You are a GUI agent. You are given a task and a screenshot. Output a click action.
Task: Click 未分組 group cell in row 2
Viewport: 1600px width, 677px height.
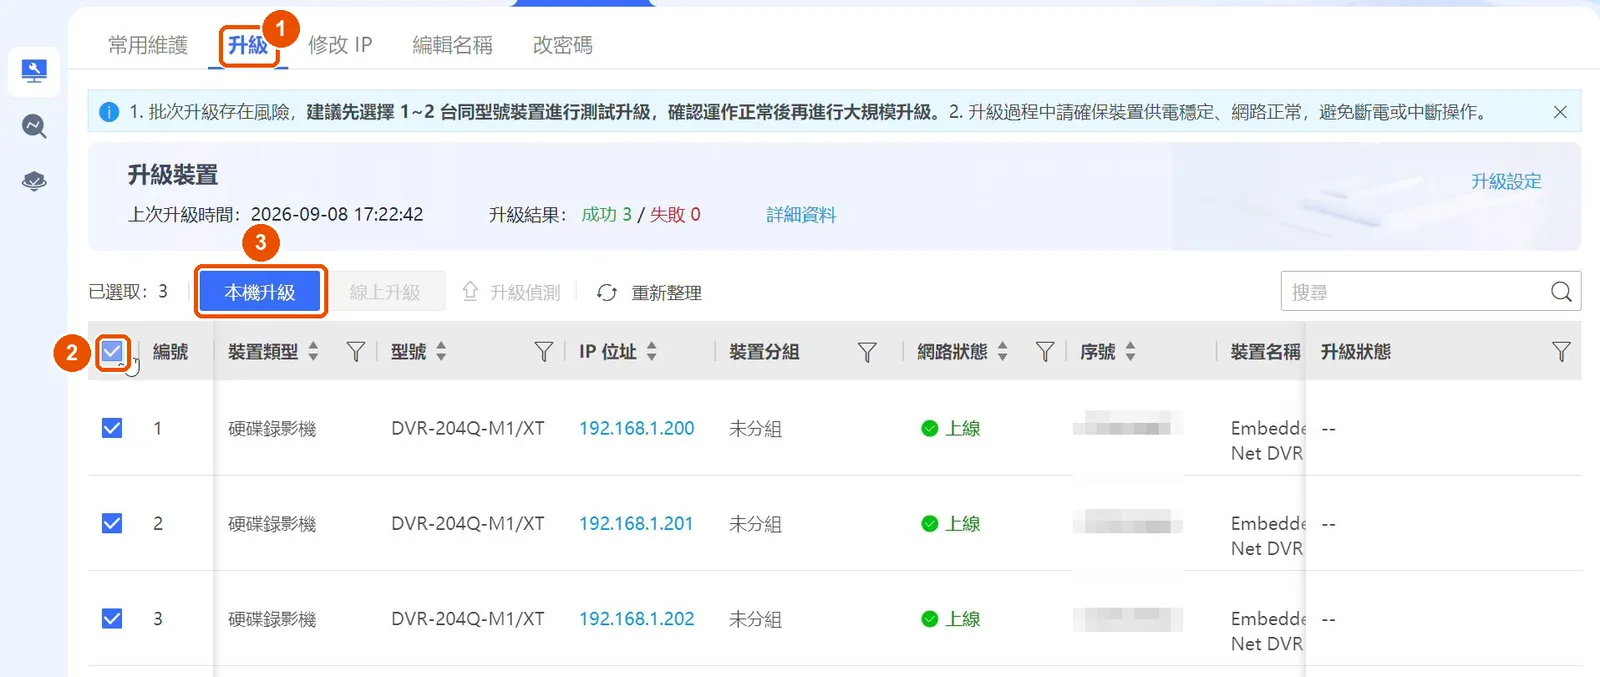click(x=755, y=523)
